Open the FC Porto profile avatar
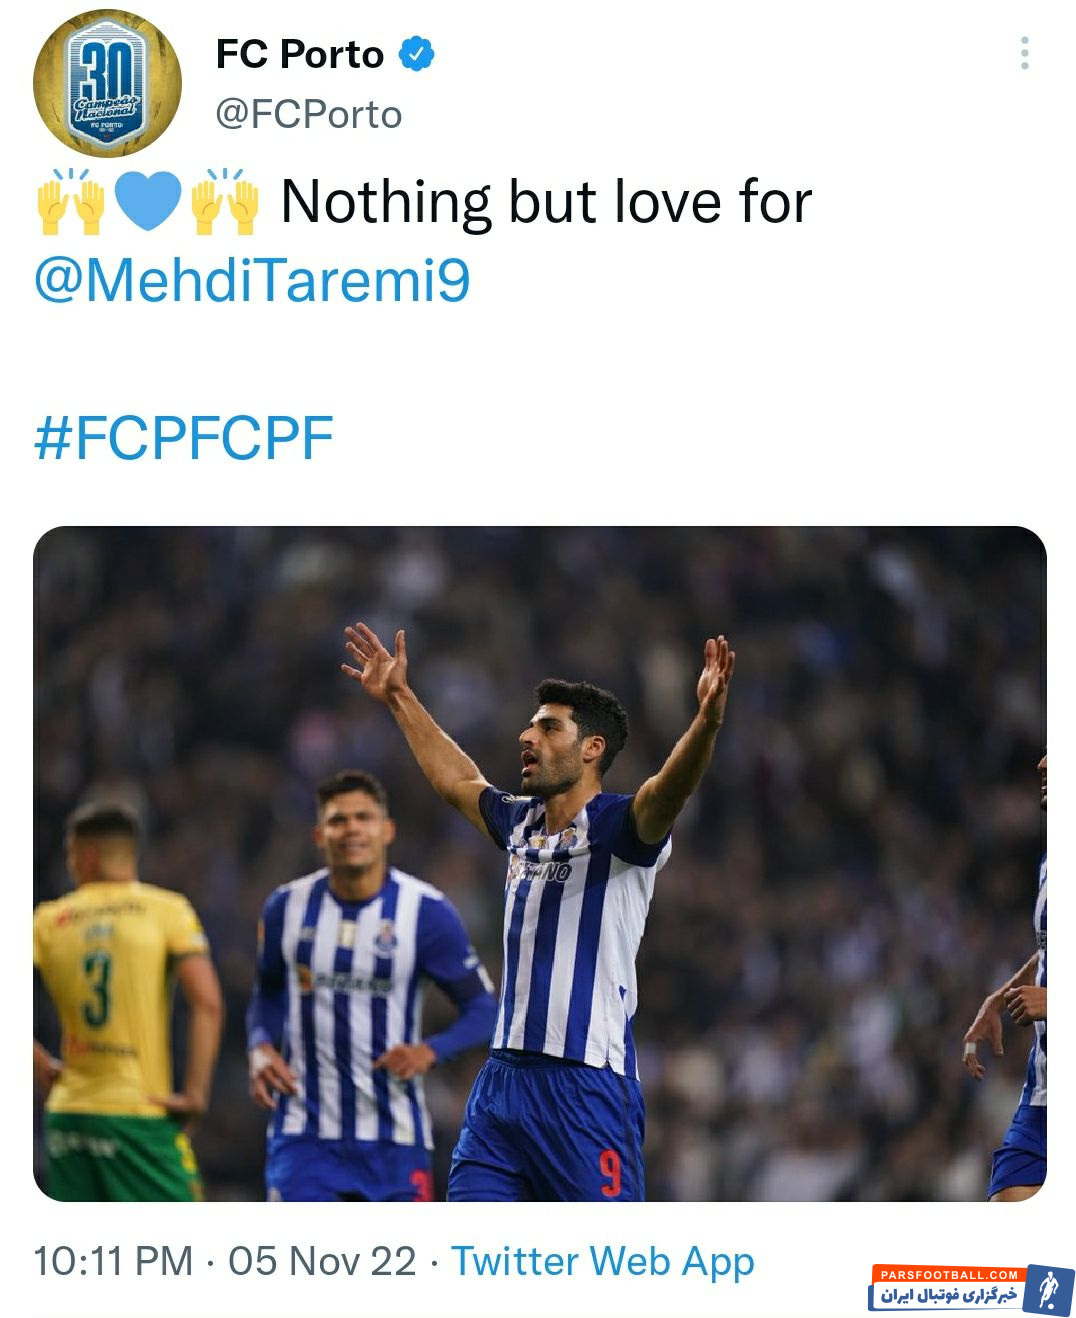 click(x=107, y=83)
